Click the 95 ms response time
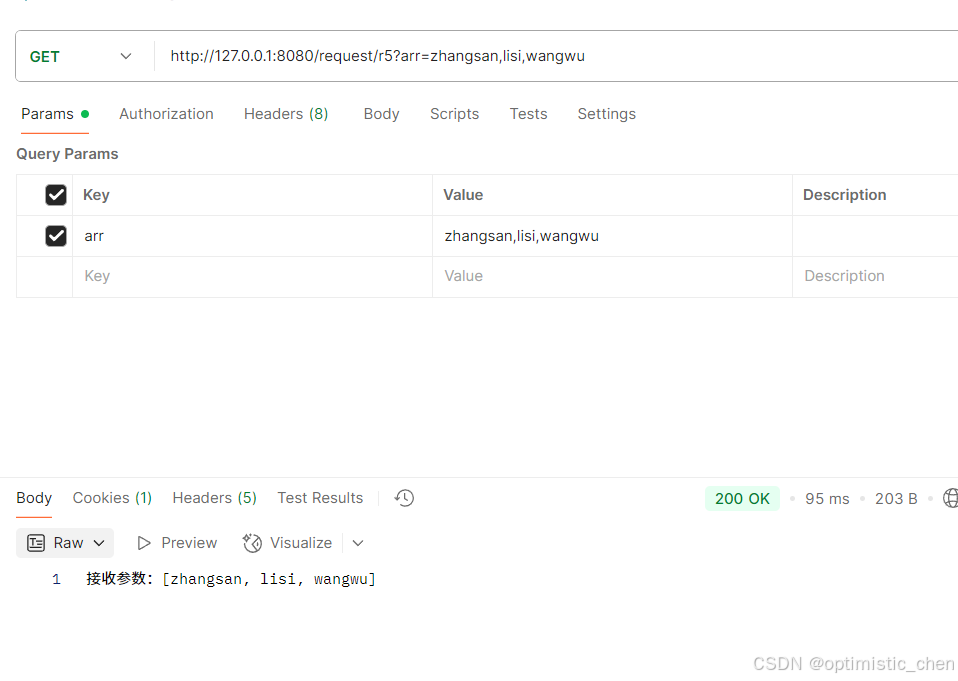958x681 pixels. [x=827, y=499]
